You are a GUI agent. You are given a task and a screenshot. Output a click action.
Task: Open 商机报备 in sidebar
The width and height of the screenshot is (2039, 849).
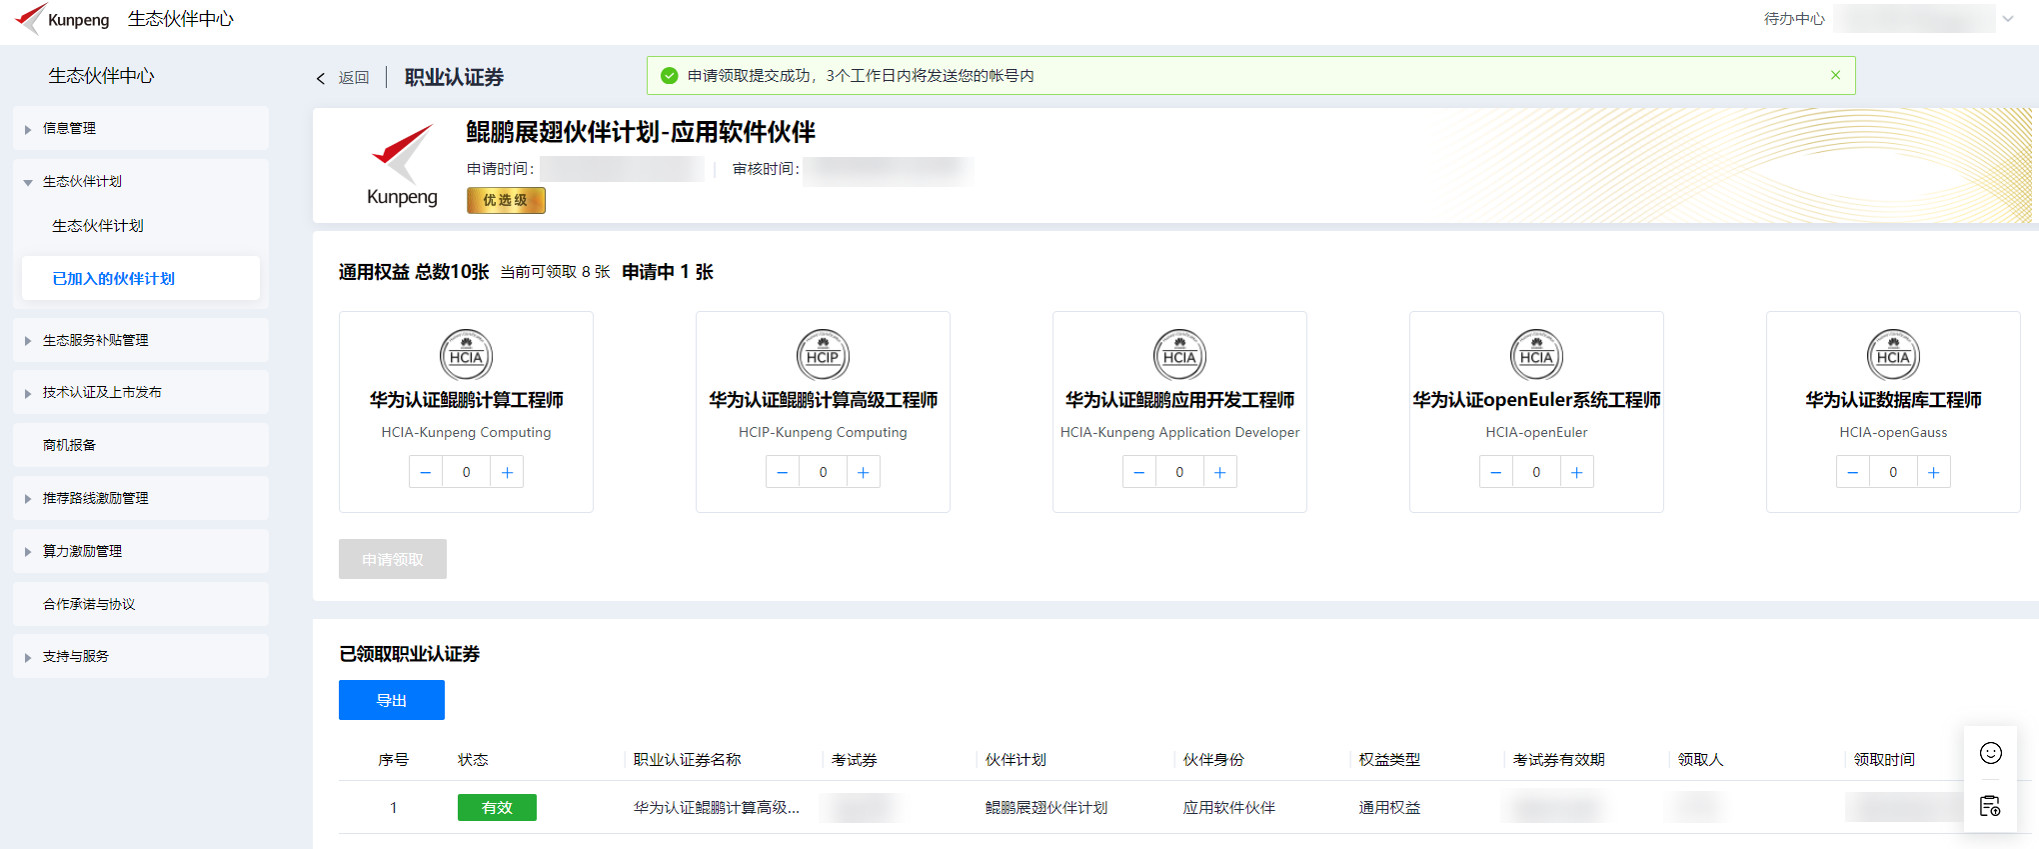tap(141, 445)
